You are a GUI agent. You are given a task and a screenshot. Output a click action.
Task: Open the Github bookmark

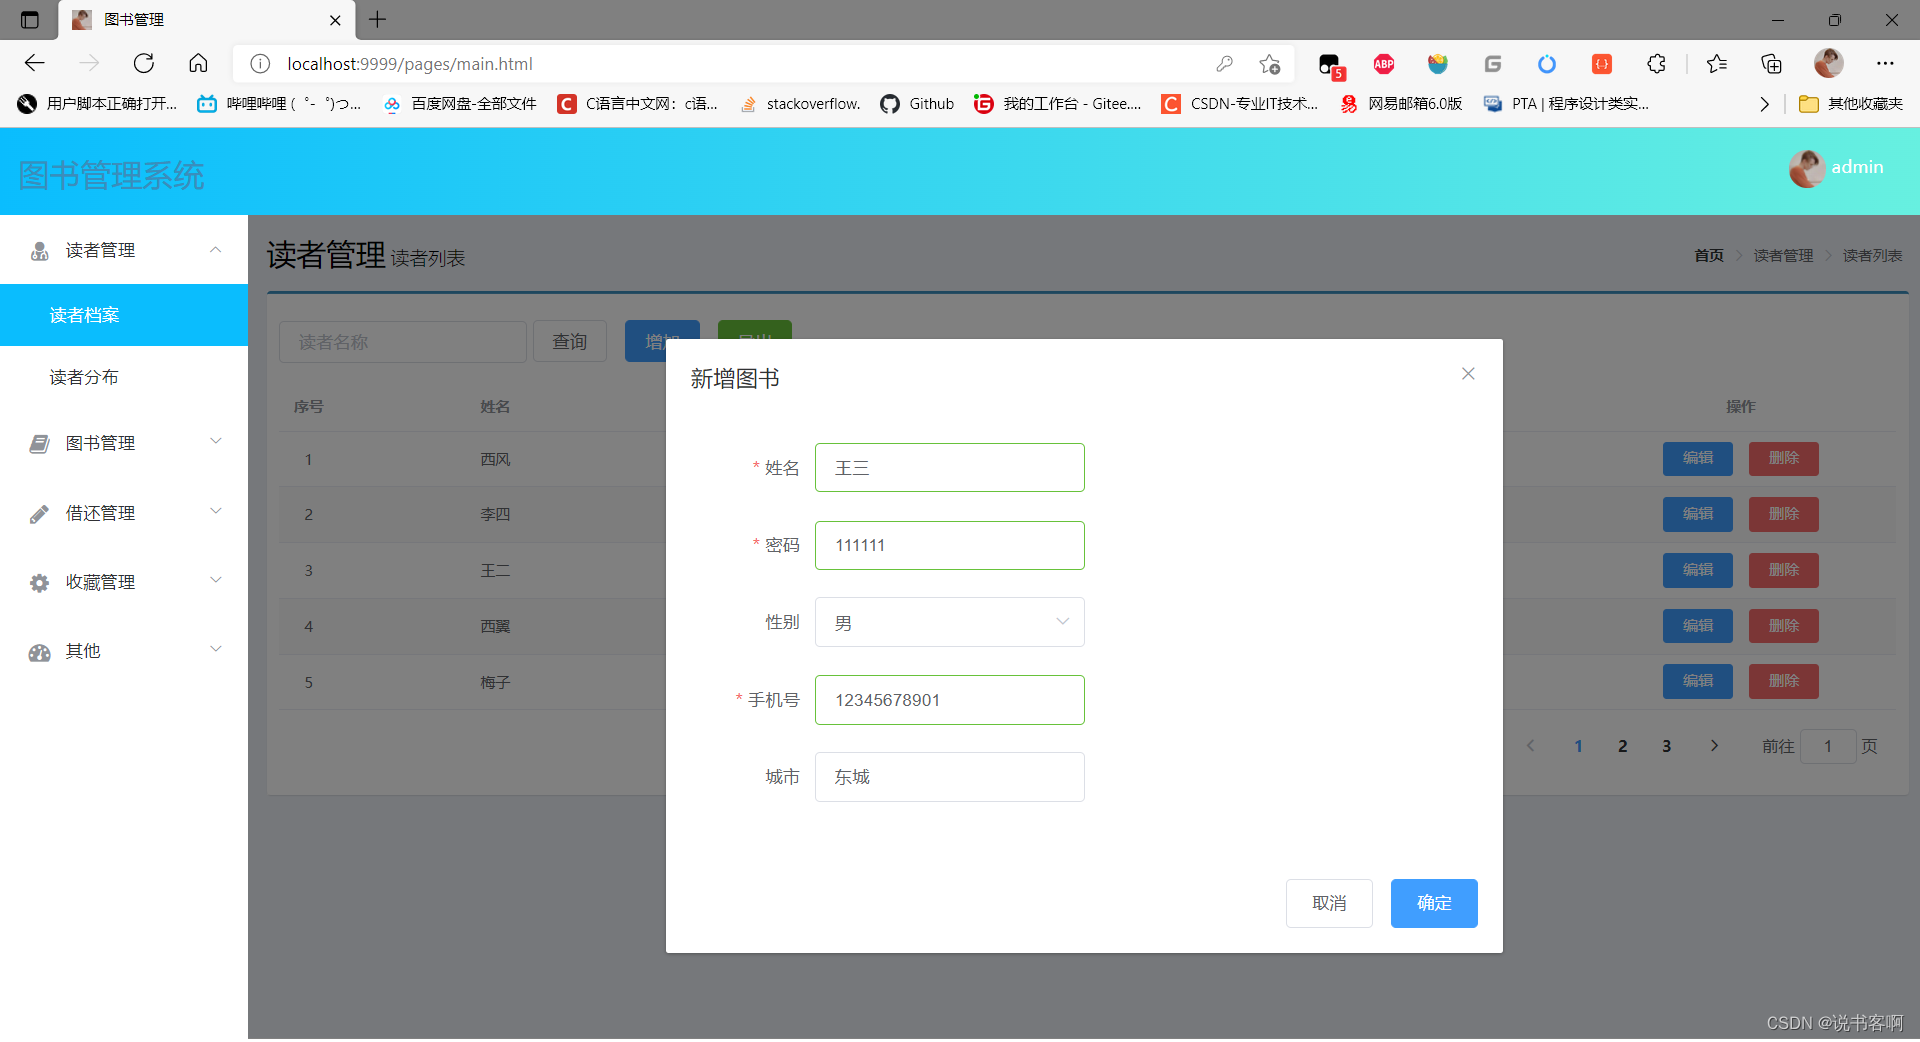pos(917,104)
